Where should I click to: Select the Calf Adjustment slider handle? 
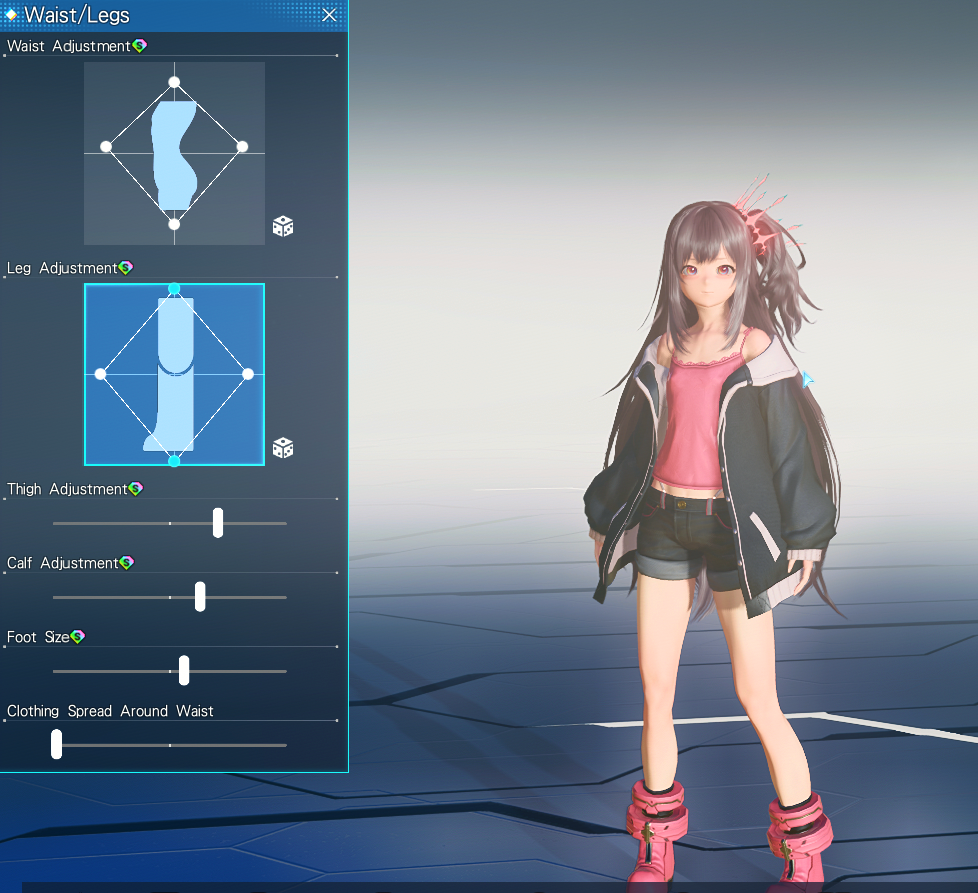200,597
